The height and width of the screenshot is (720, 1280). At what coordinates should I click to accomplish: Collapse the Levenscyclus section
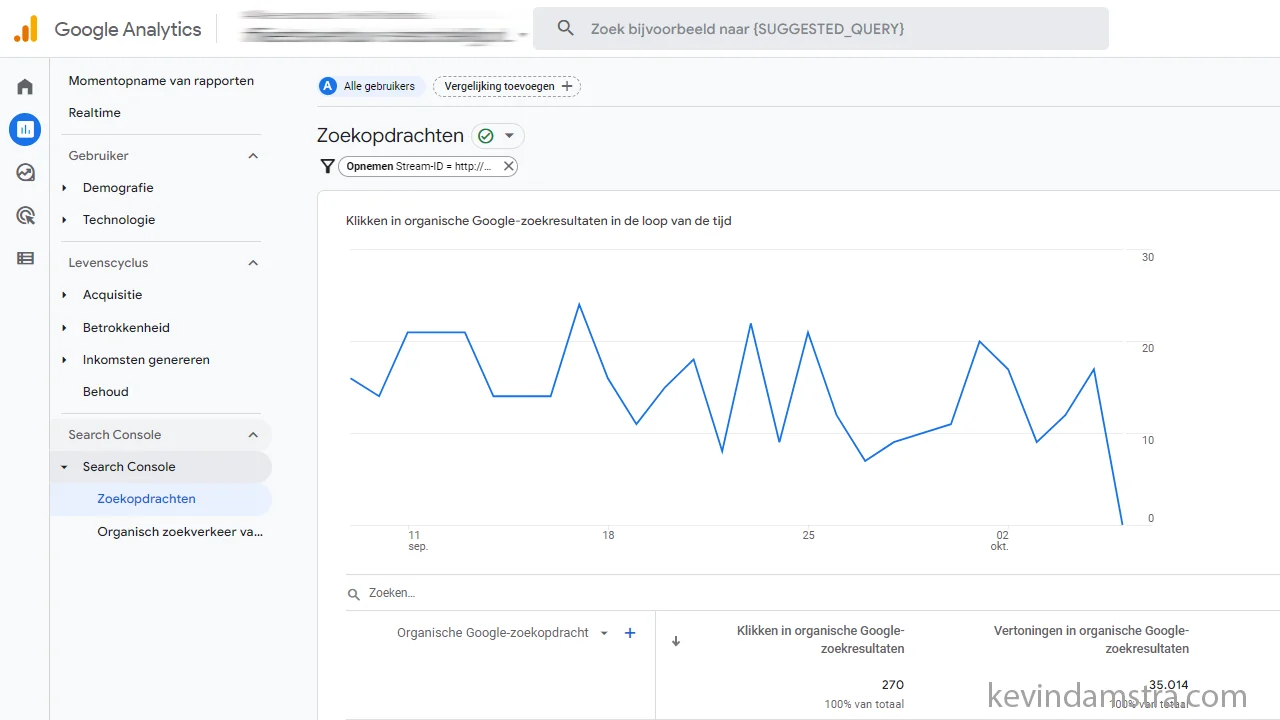click(x=253, y=263)
